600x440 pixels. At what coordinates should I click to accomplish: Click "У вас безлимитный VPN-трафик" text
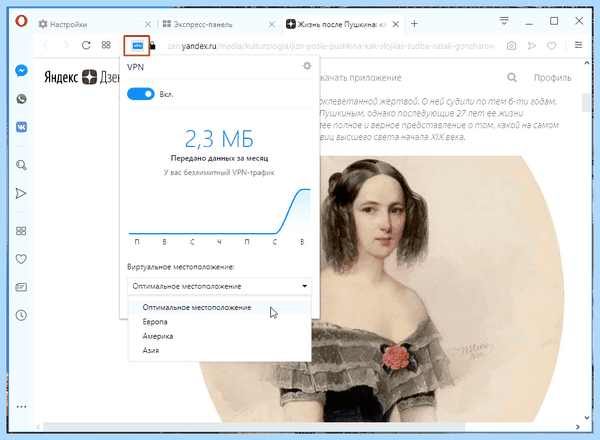pyautogui.click(x=219, y=173)
